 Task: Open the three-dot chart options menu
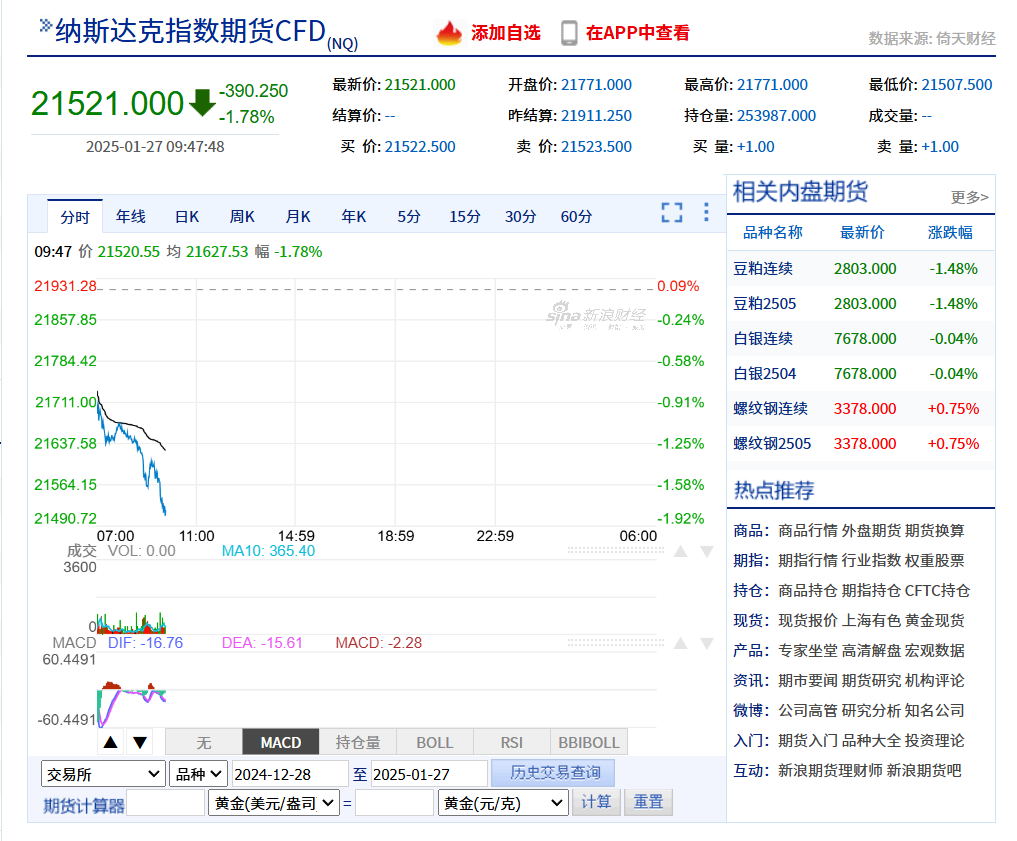(706, 213)
